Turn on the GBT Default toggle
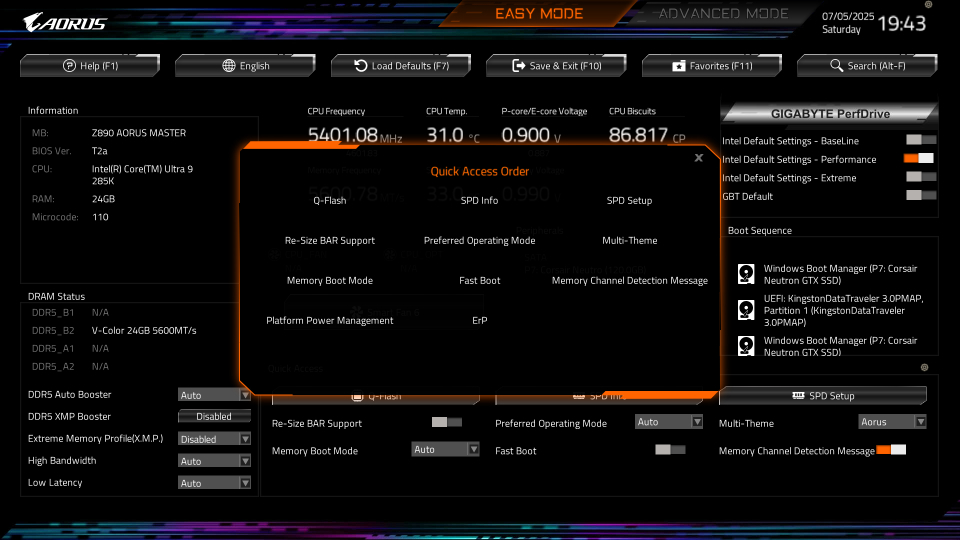 (920, 196)
